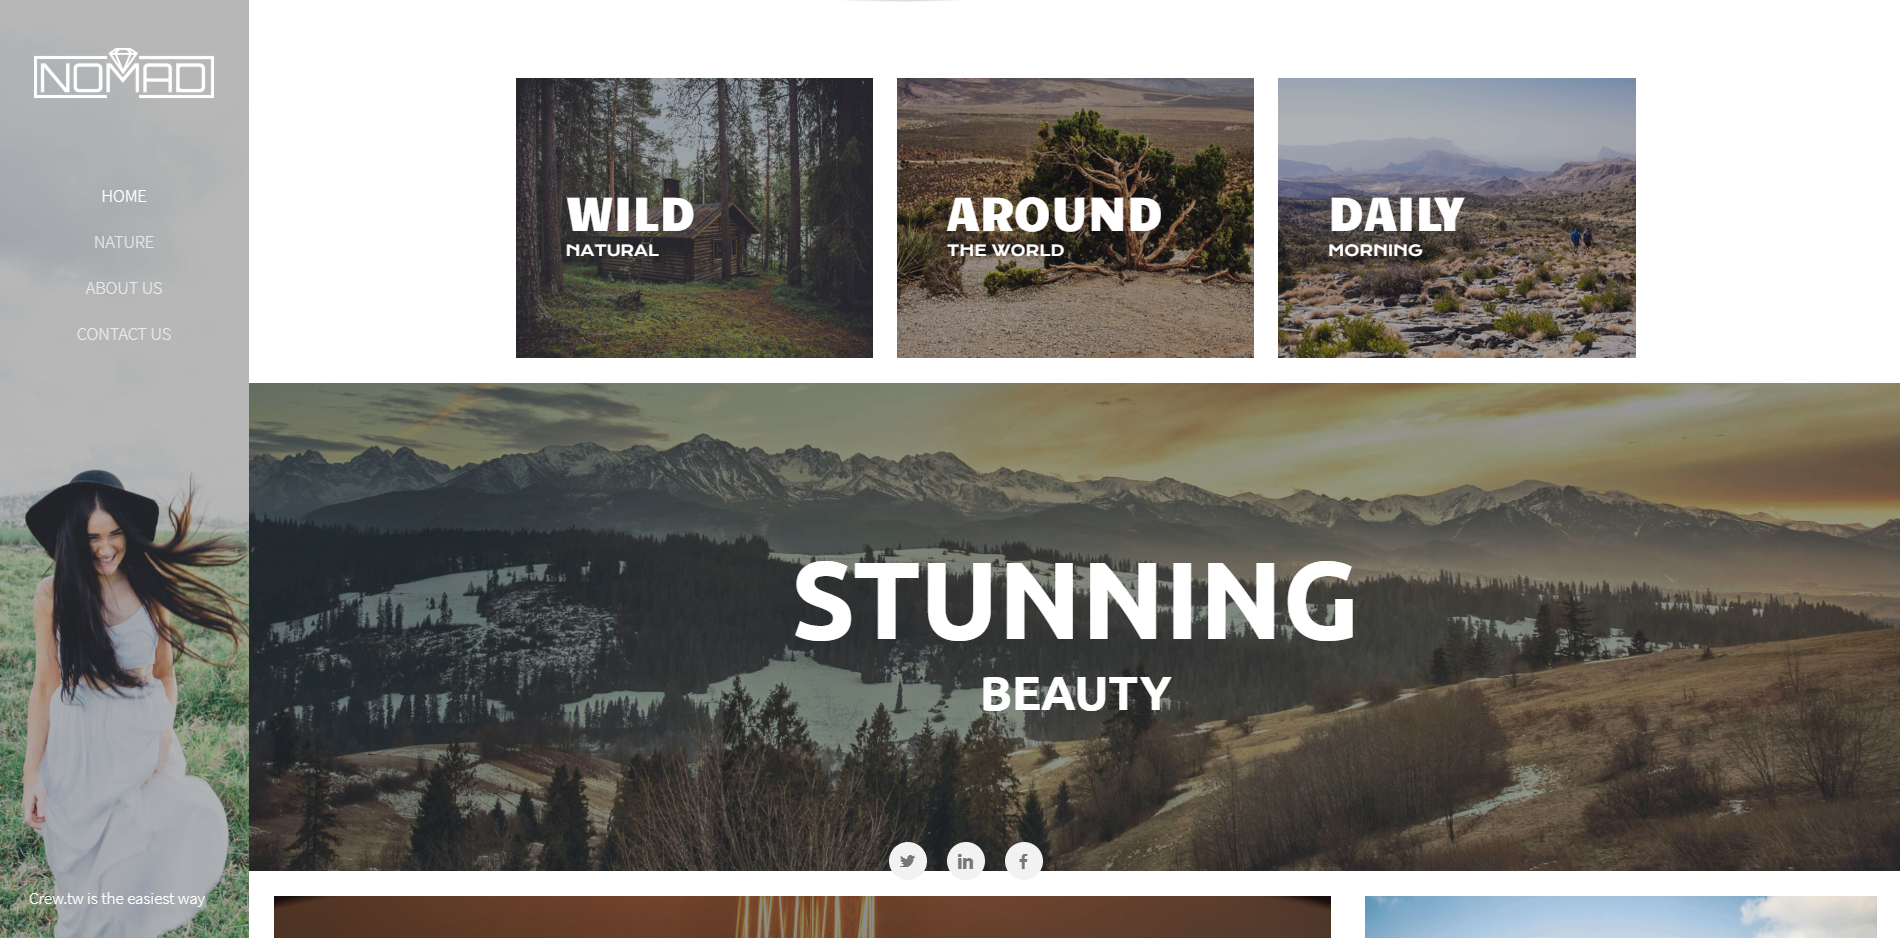The image size is (1900, 938).
Task: Click the MORNING subtitle text
Action: point(1375,250)
